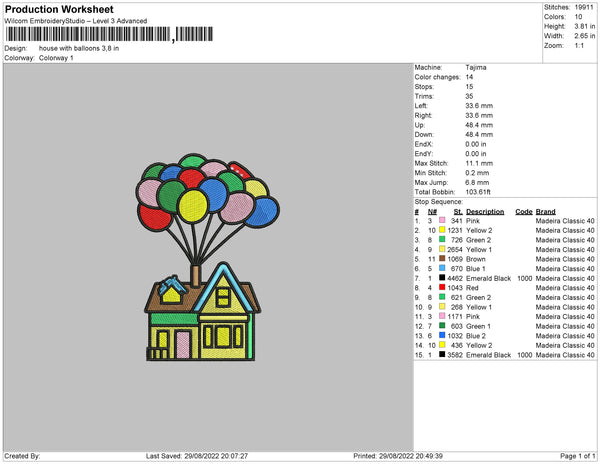Click the 'Brown' description in row 5
The width and height of the screenshot is (600, 464).
point(476,259)
